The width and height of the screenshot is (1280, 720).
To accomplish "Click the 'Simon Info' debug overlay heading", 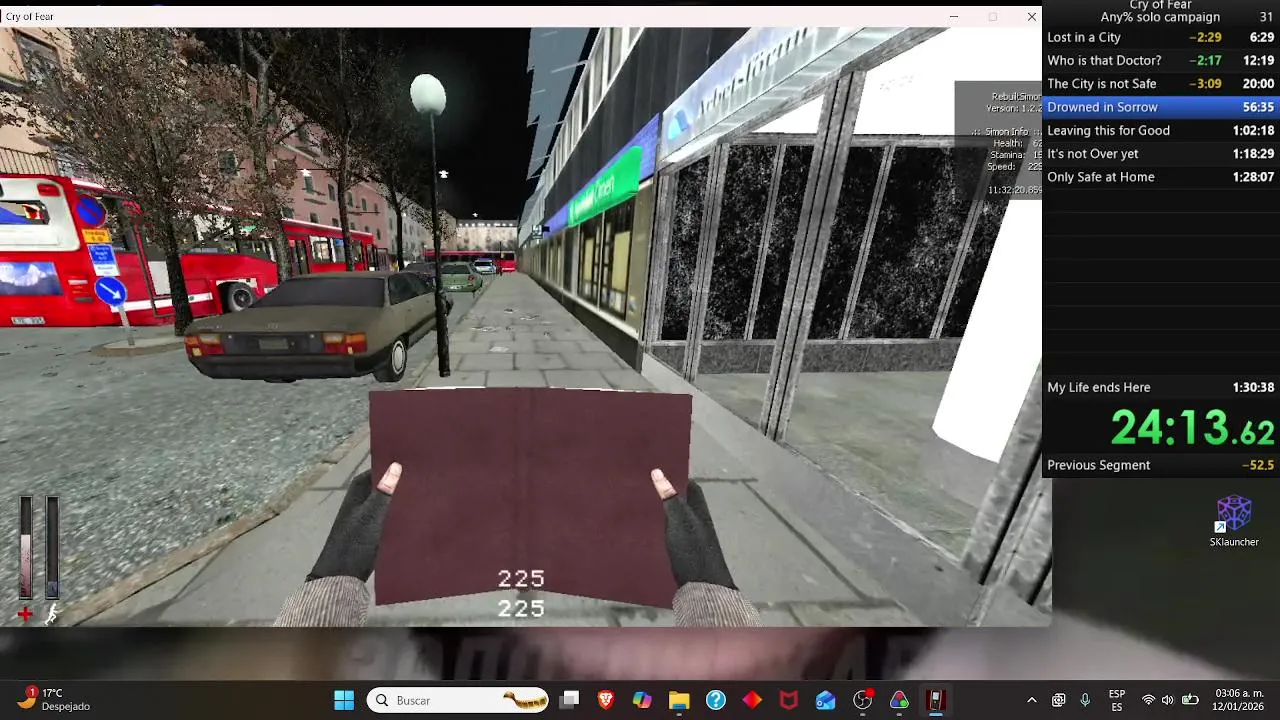I will (1007, 132).
